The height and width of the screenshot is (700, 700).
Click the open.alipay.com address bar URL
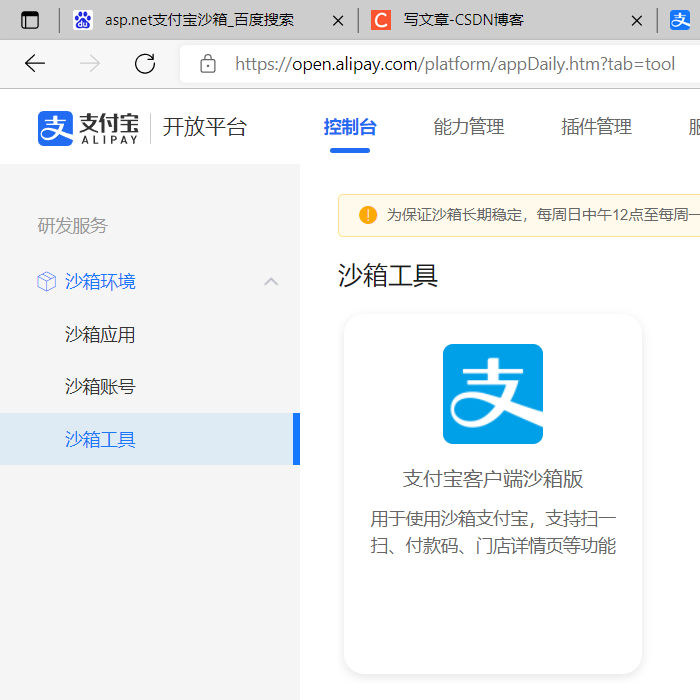(455, 64)
